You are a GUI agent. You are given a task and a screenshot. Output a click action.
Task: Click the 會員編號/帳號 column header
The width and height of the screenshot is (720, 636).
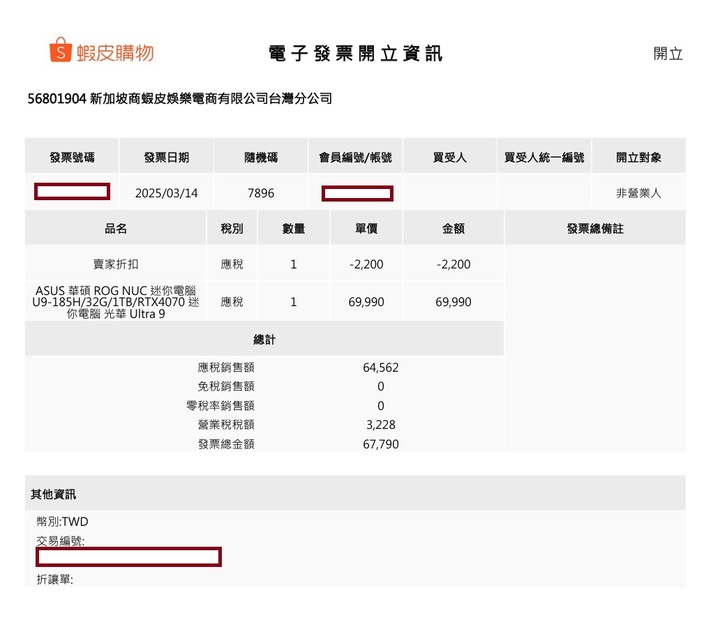(355, 158)
